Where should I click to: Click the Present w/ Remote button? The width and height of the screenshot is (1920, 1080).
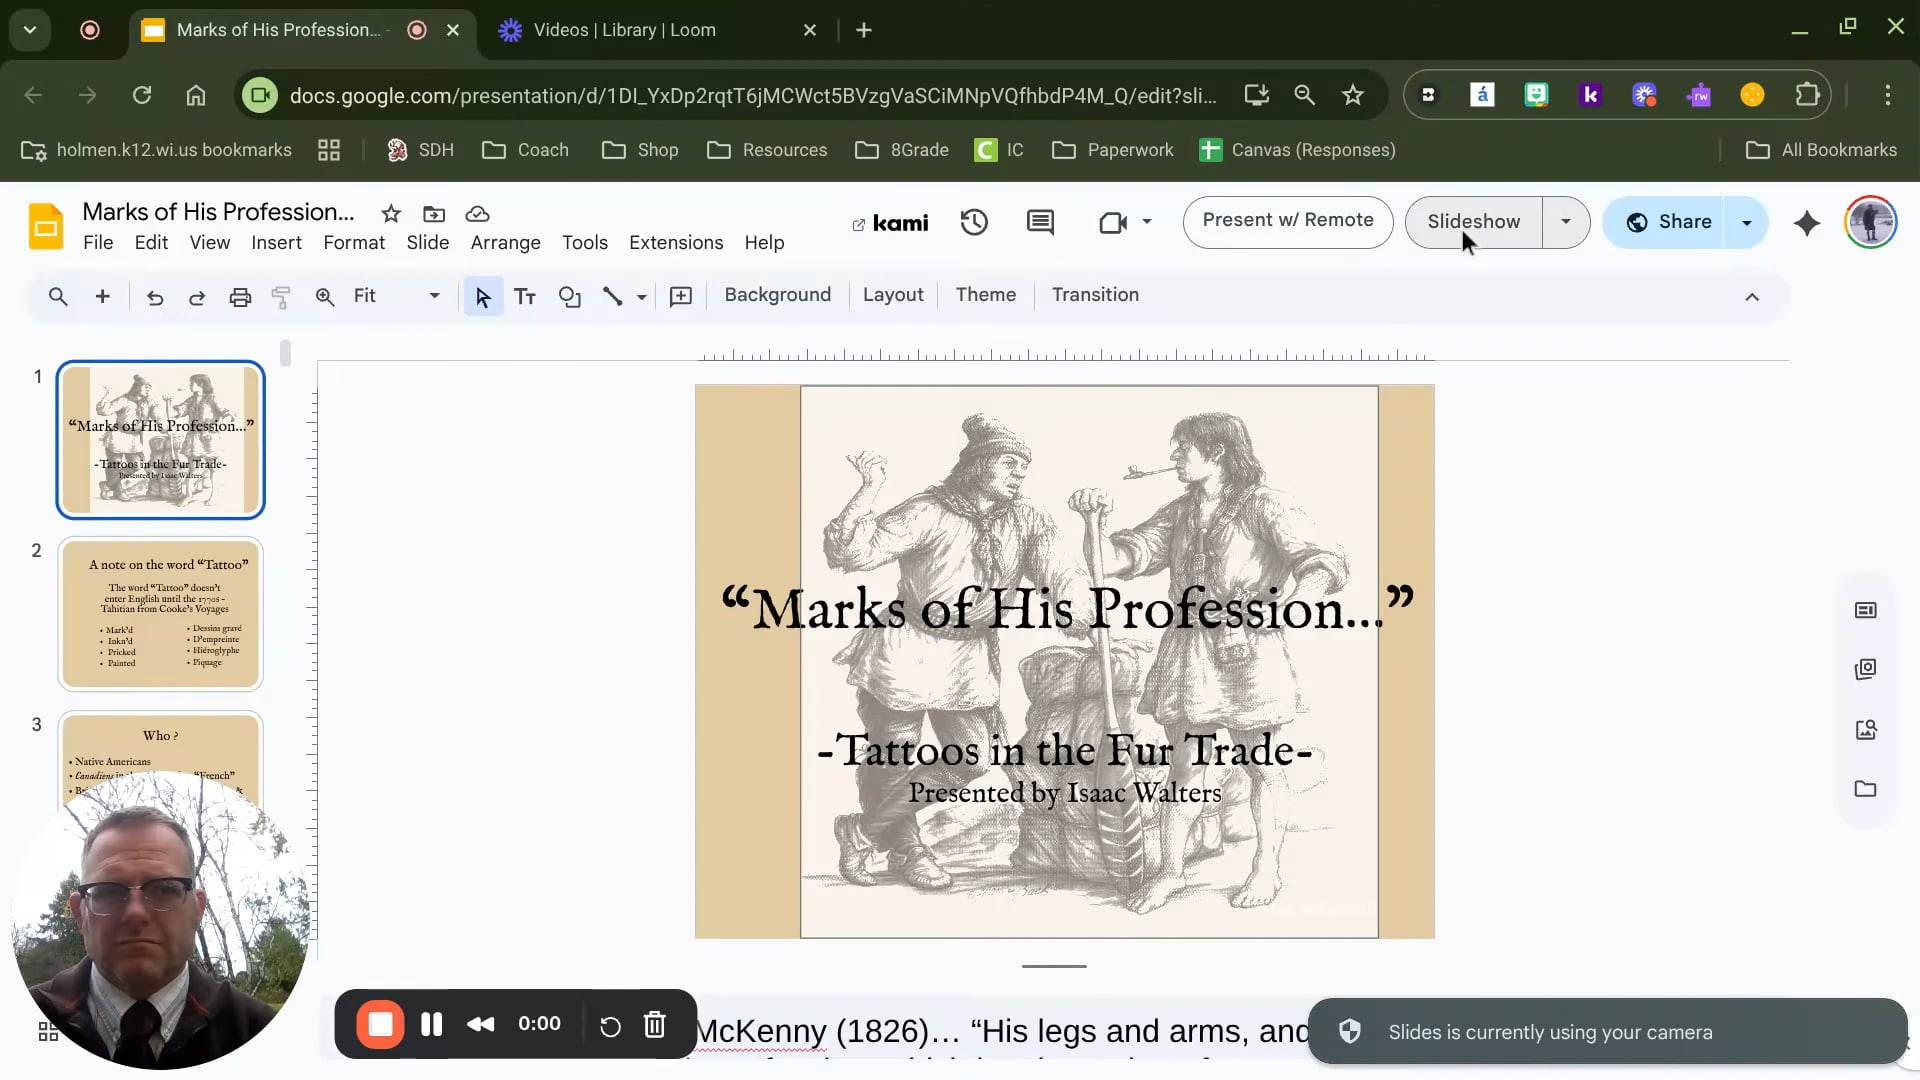click(1287, 221)
